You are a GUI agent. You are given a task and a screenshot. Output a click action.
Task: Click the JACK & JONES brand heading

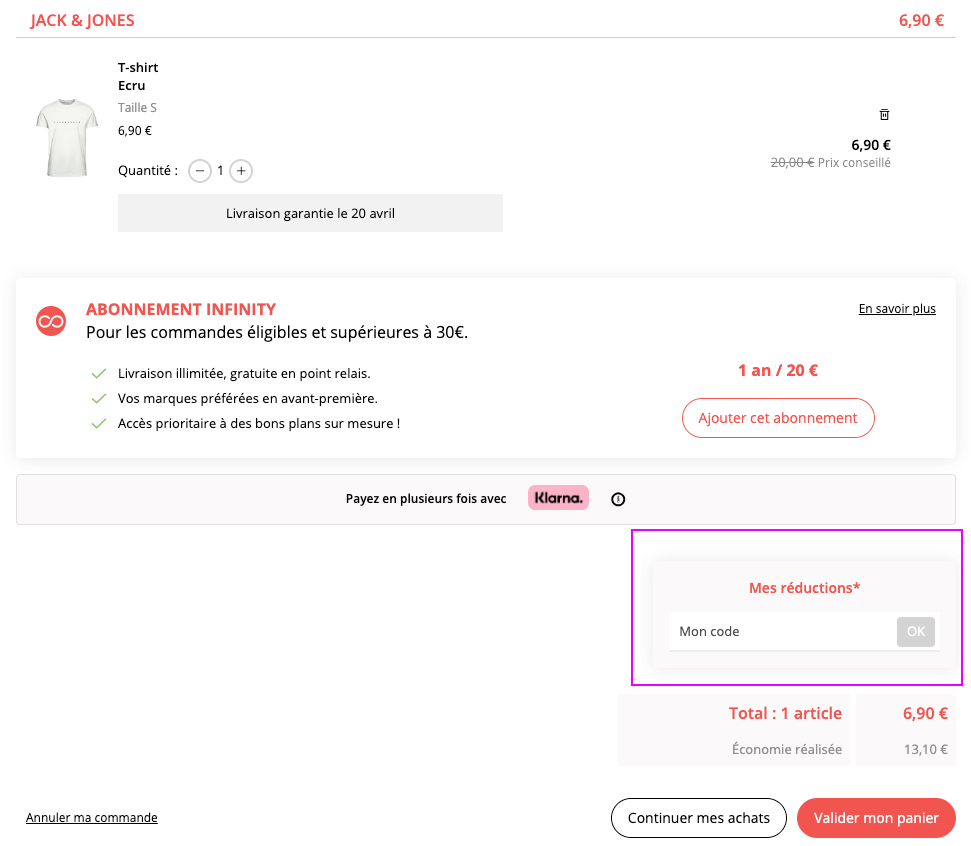click(82, 20)
